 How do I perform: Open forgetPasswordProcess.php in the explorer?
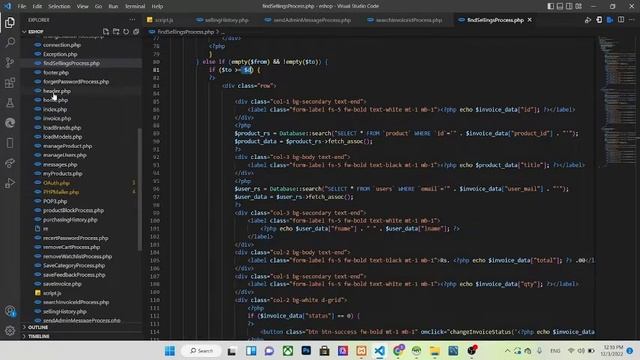pyautogui.click(x=76, y=82)
